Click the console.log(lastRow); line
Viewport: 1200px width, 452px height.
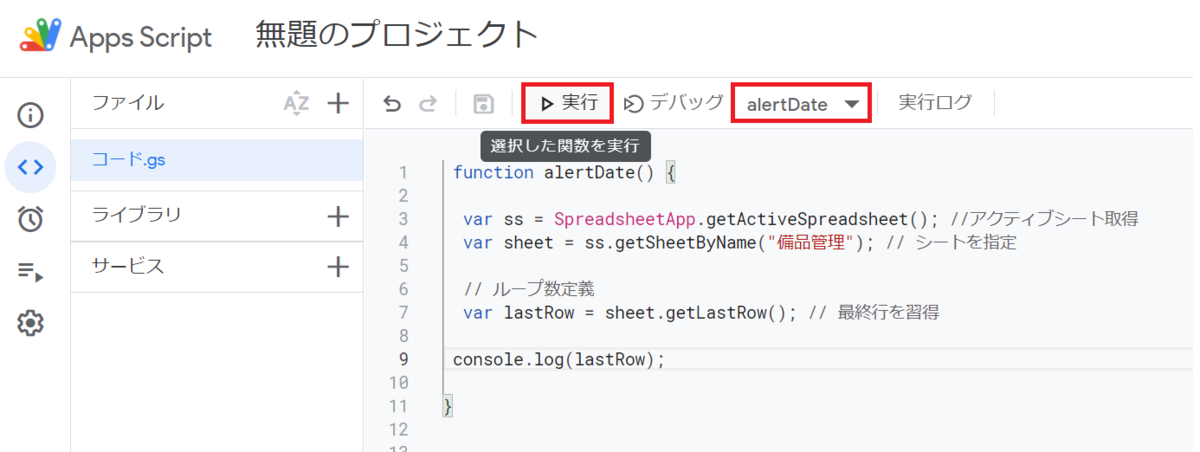(x=558, y=359)
